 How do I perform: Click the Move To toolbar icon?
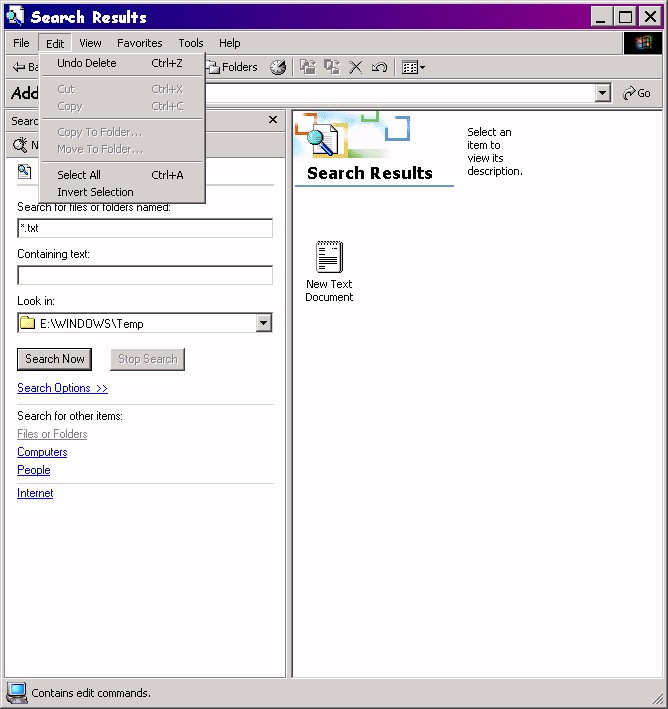[308, 67]
